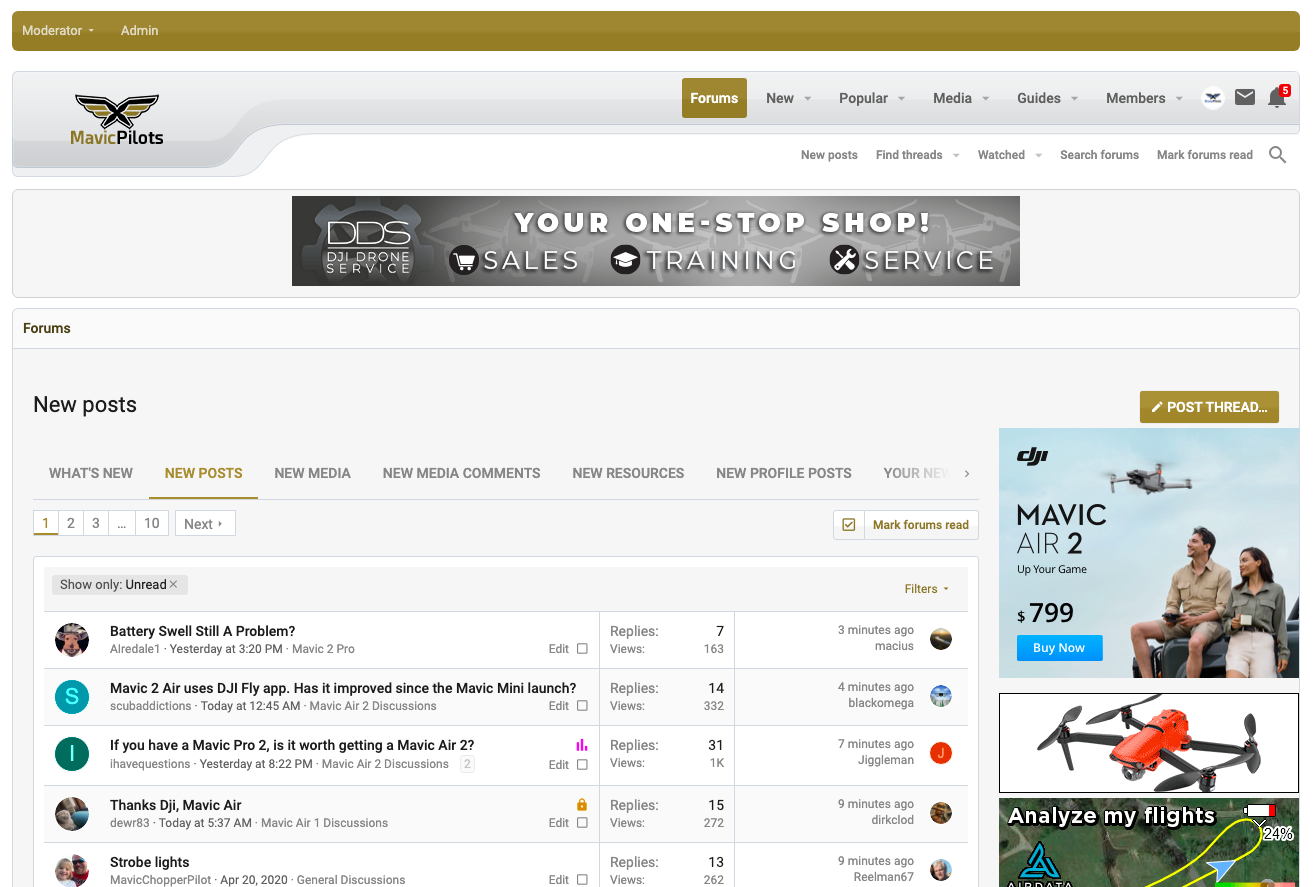The image size is (1314, 887).
Task: Go to page 3
Action: (x=96, y=524)
